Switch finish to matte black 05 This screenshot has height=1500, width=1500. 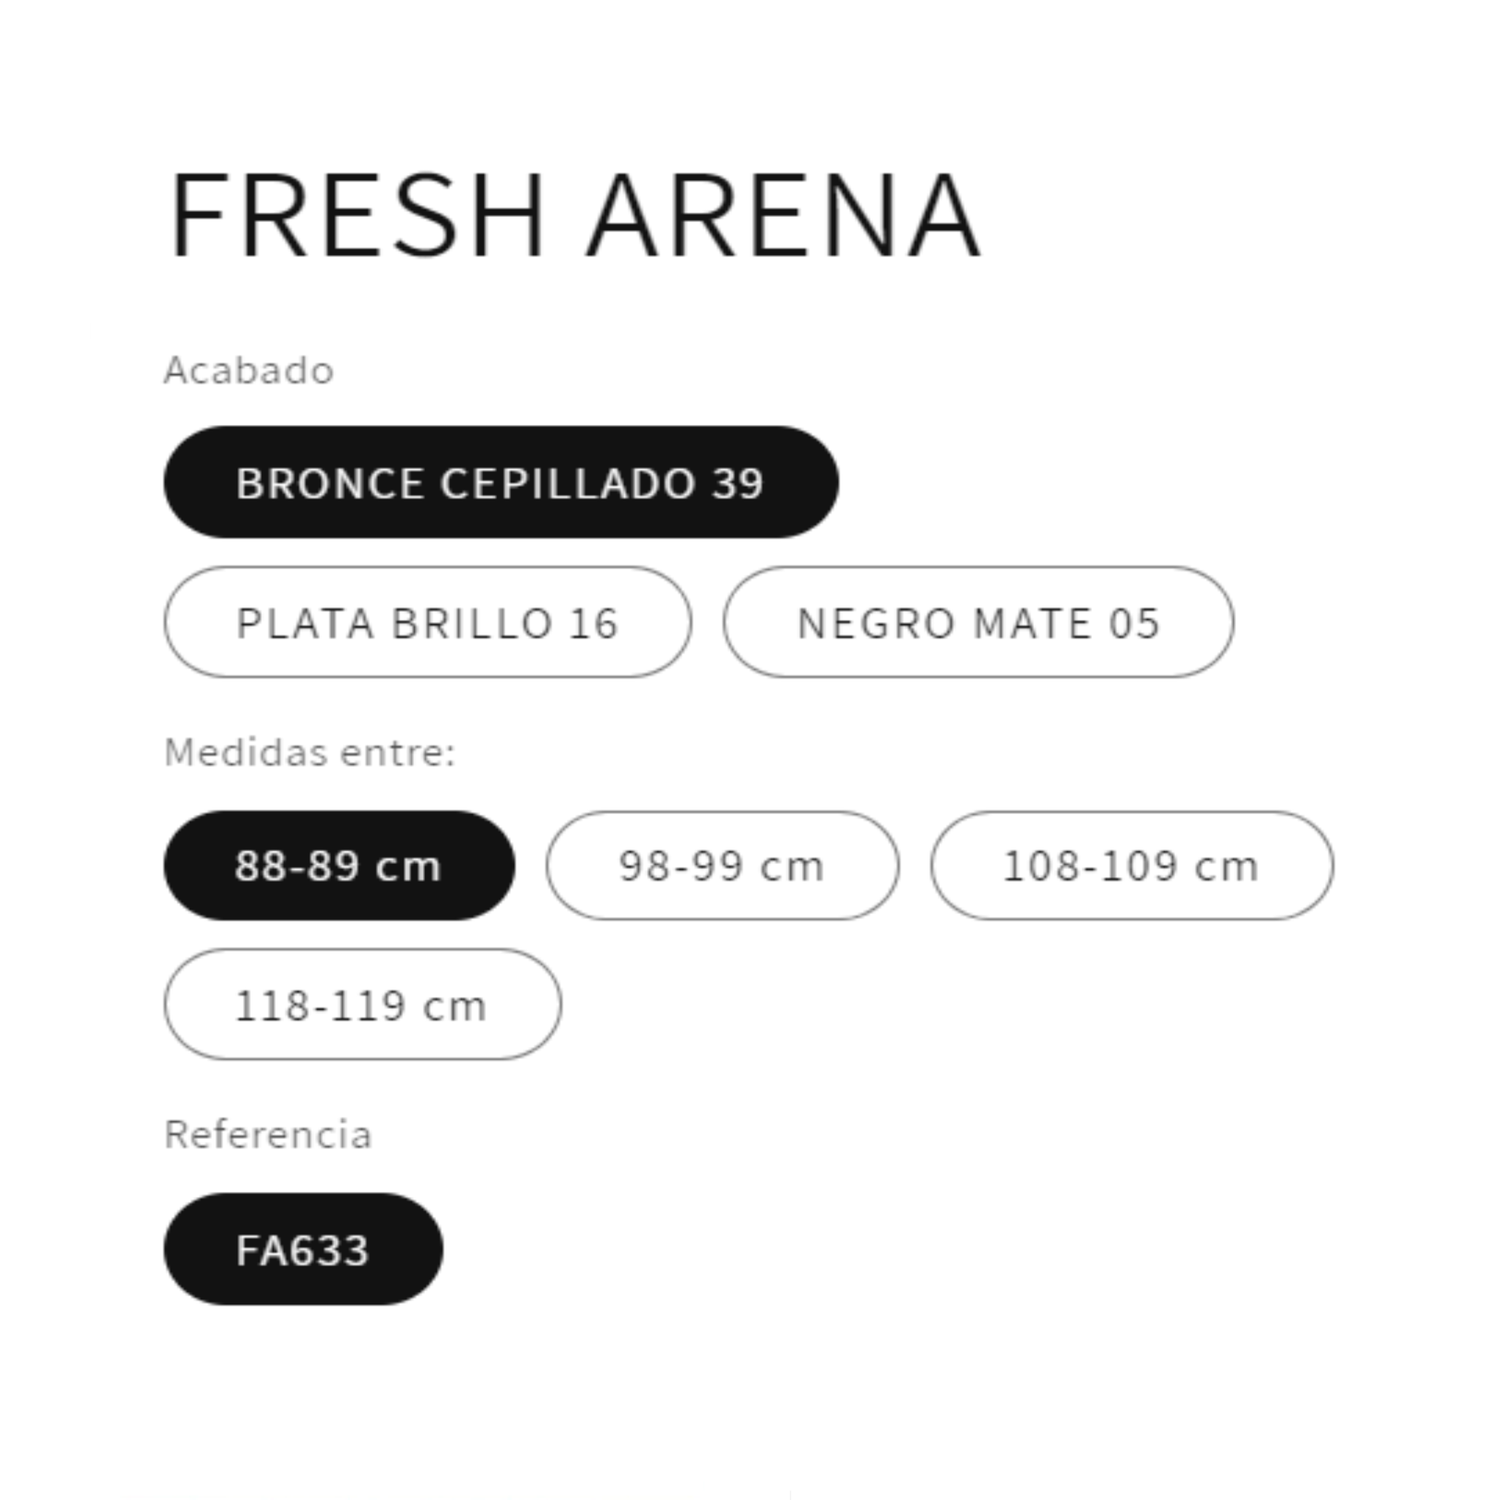978,622
